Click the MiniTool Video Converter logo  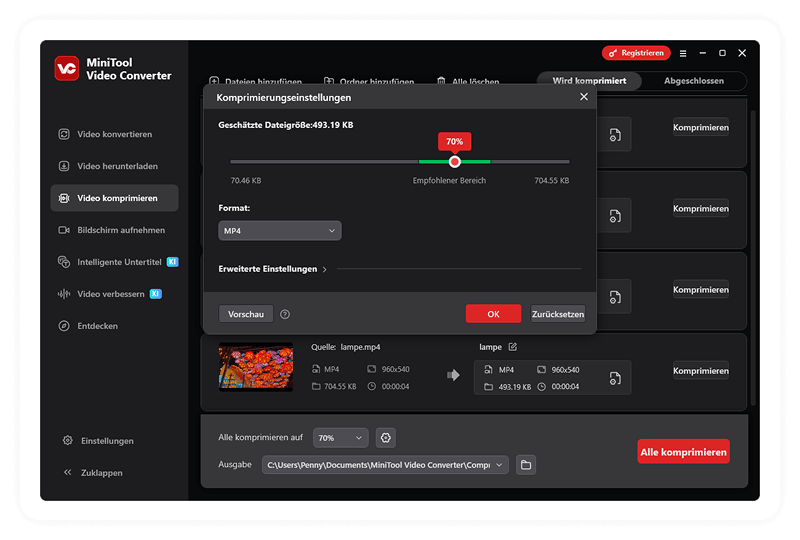tap(67, 68)
